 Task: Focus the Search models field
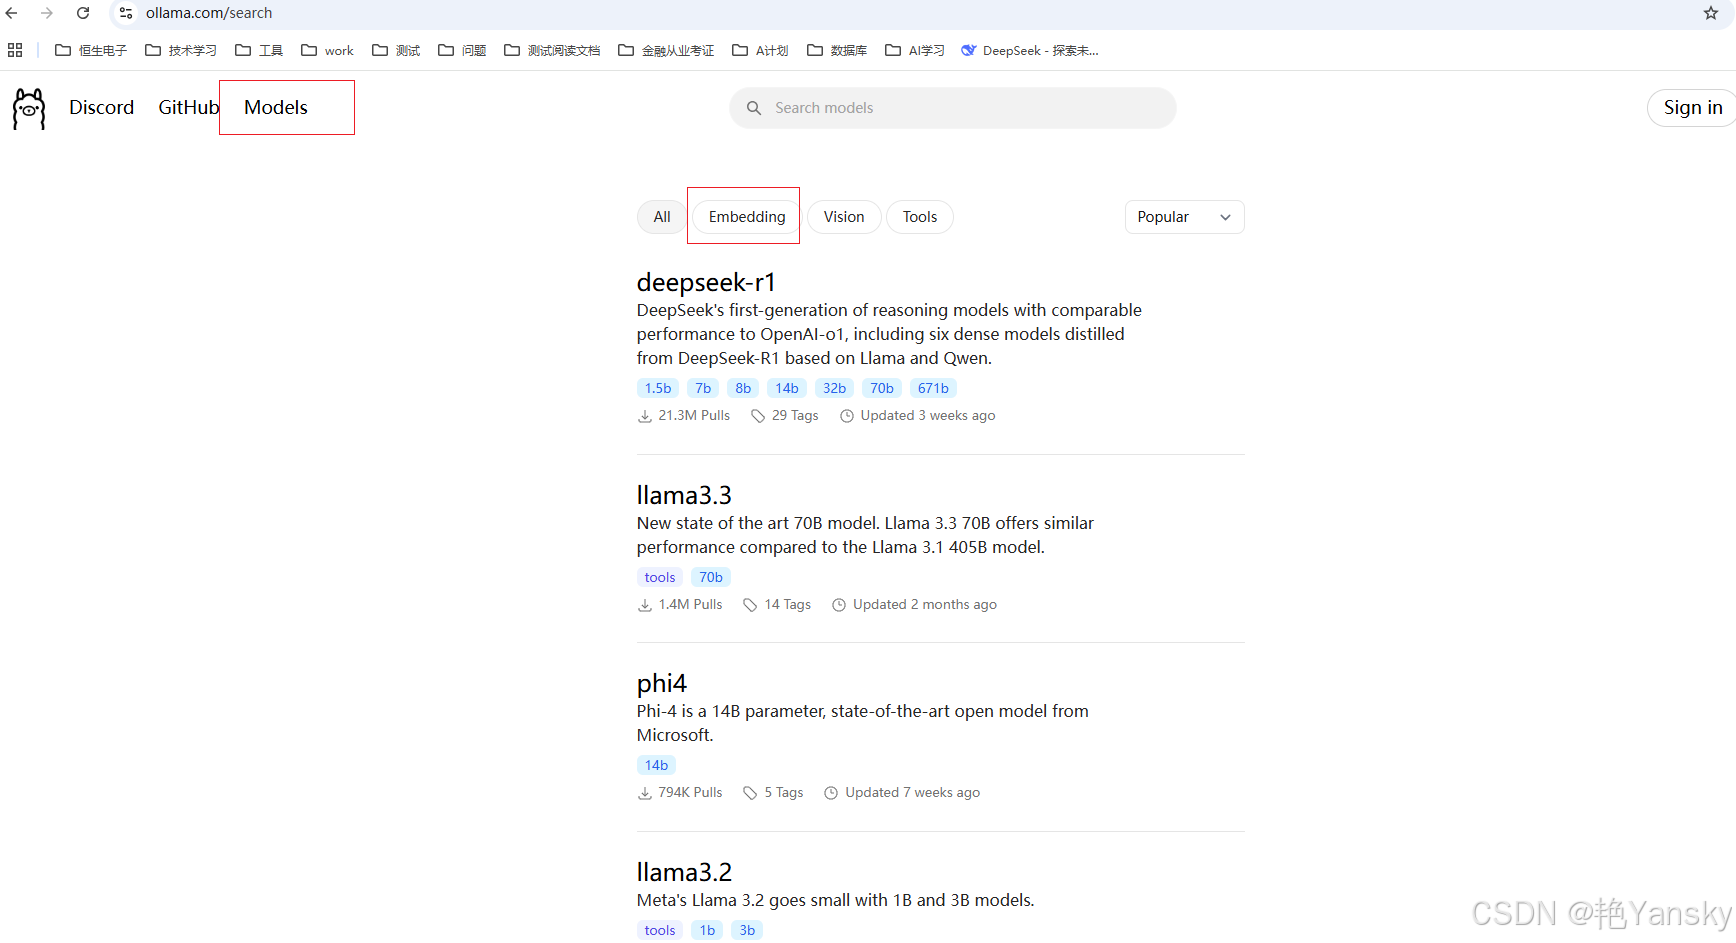tap(953, 108)
